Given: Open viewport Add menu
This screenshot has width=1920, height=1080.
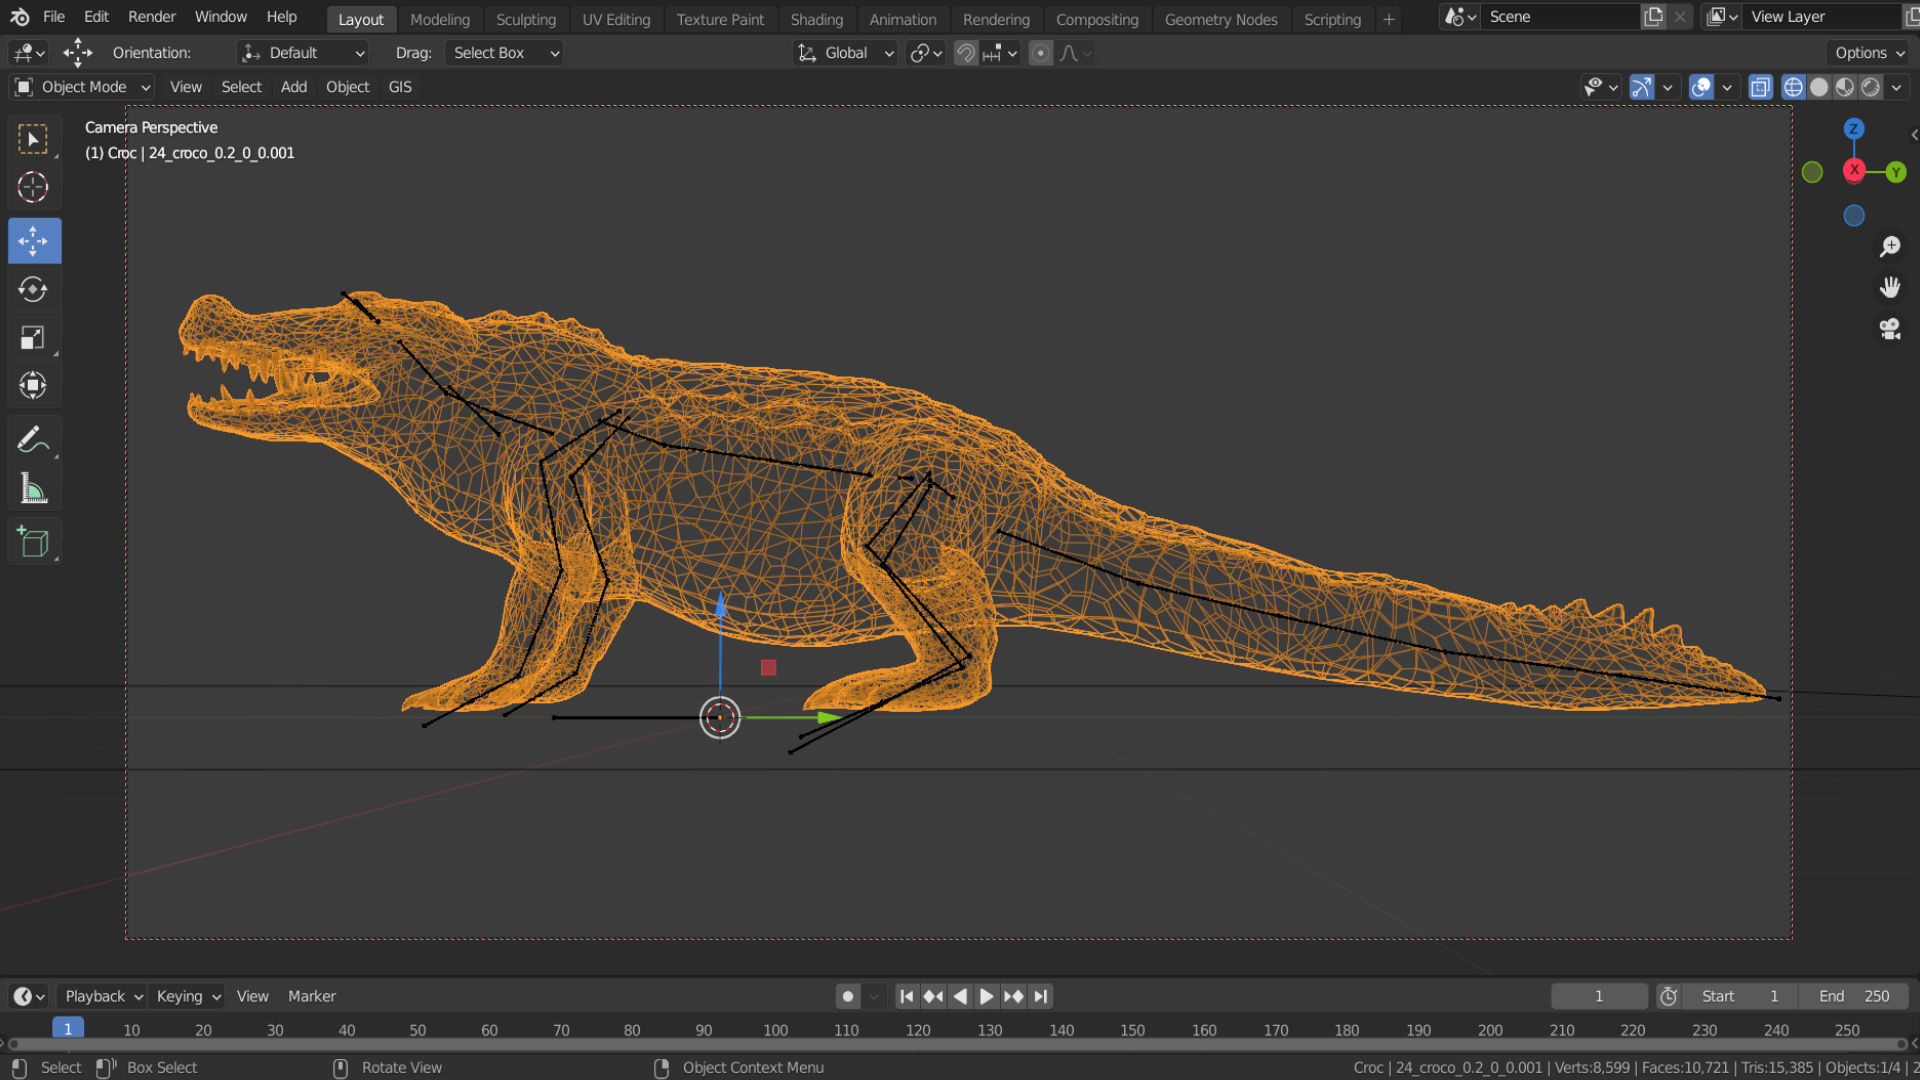Looking at the screenshot, I should [x=294, y=87].
